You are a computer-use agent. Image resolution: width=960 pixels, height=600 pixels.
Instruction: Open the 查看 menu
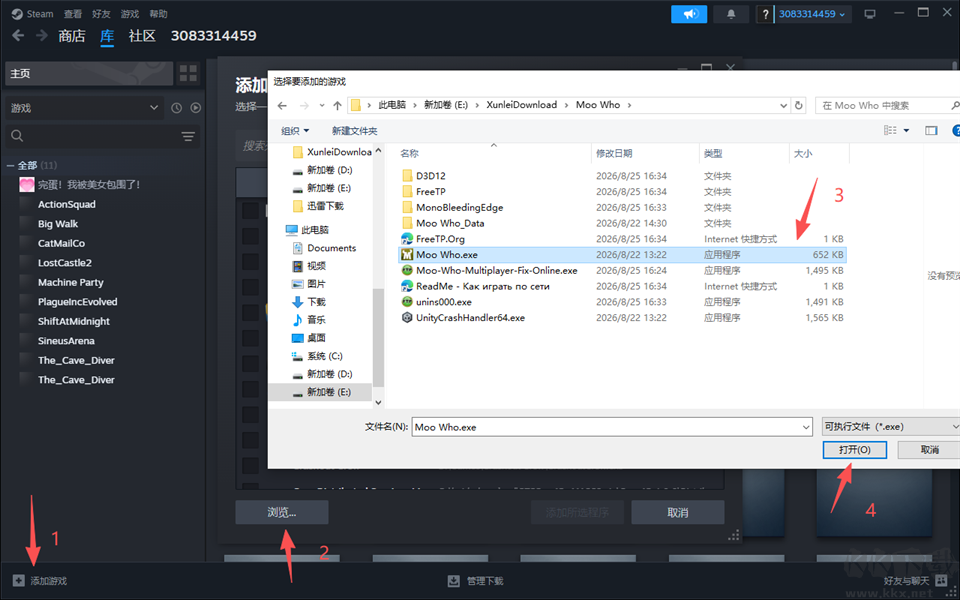72,13
